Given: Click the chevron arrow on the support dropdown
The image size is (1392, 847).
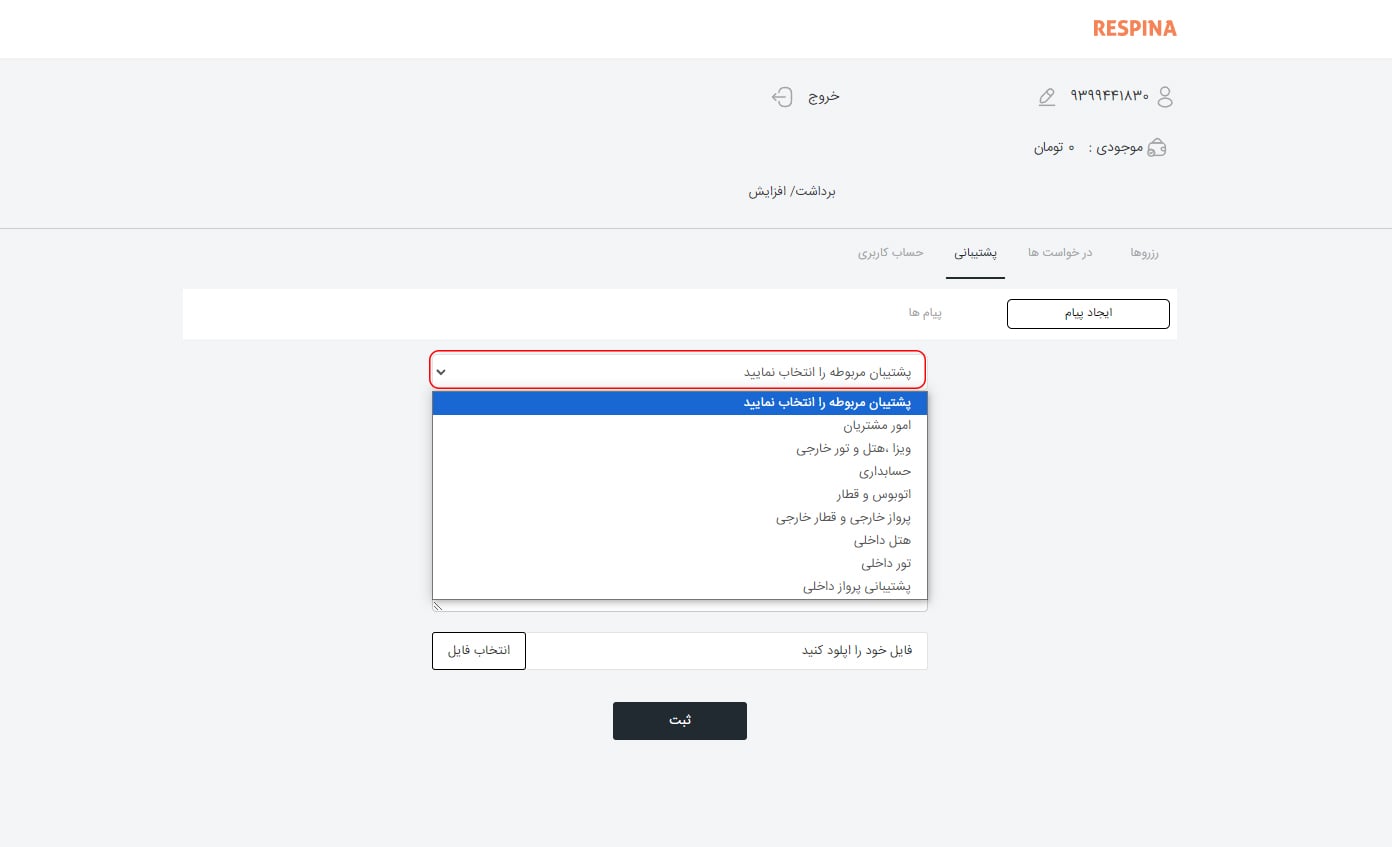Looking at the screenshot, I should [x=441, y=371].
